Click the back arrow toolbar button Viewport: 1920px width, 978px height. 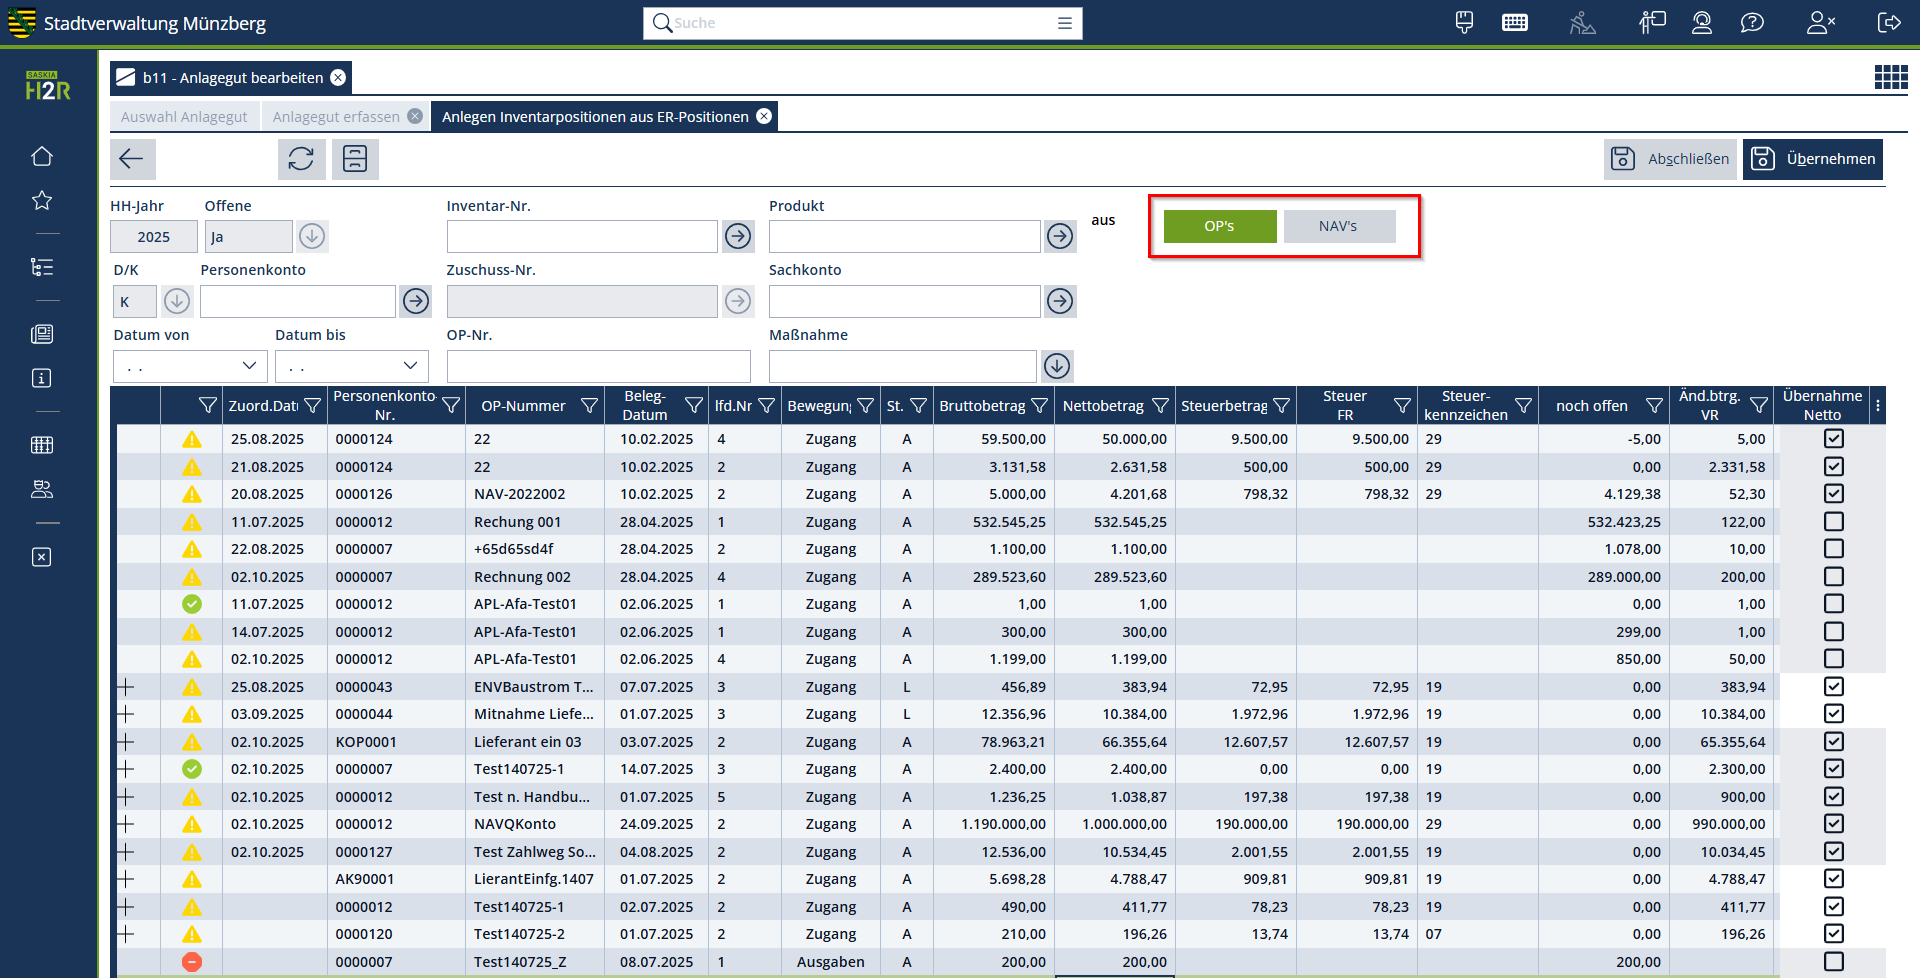[x=131, y=159]
